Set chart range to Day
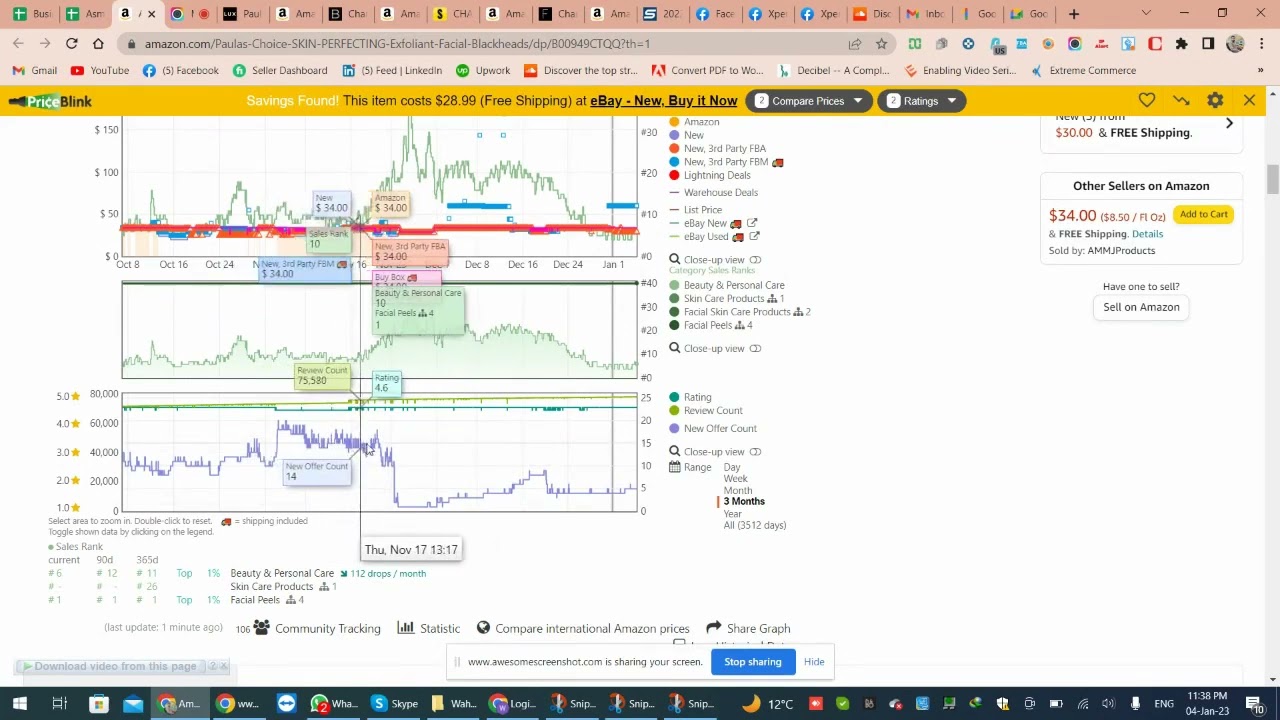Screen dimensions: 1280x720 click(732, 467)
